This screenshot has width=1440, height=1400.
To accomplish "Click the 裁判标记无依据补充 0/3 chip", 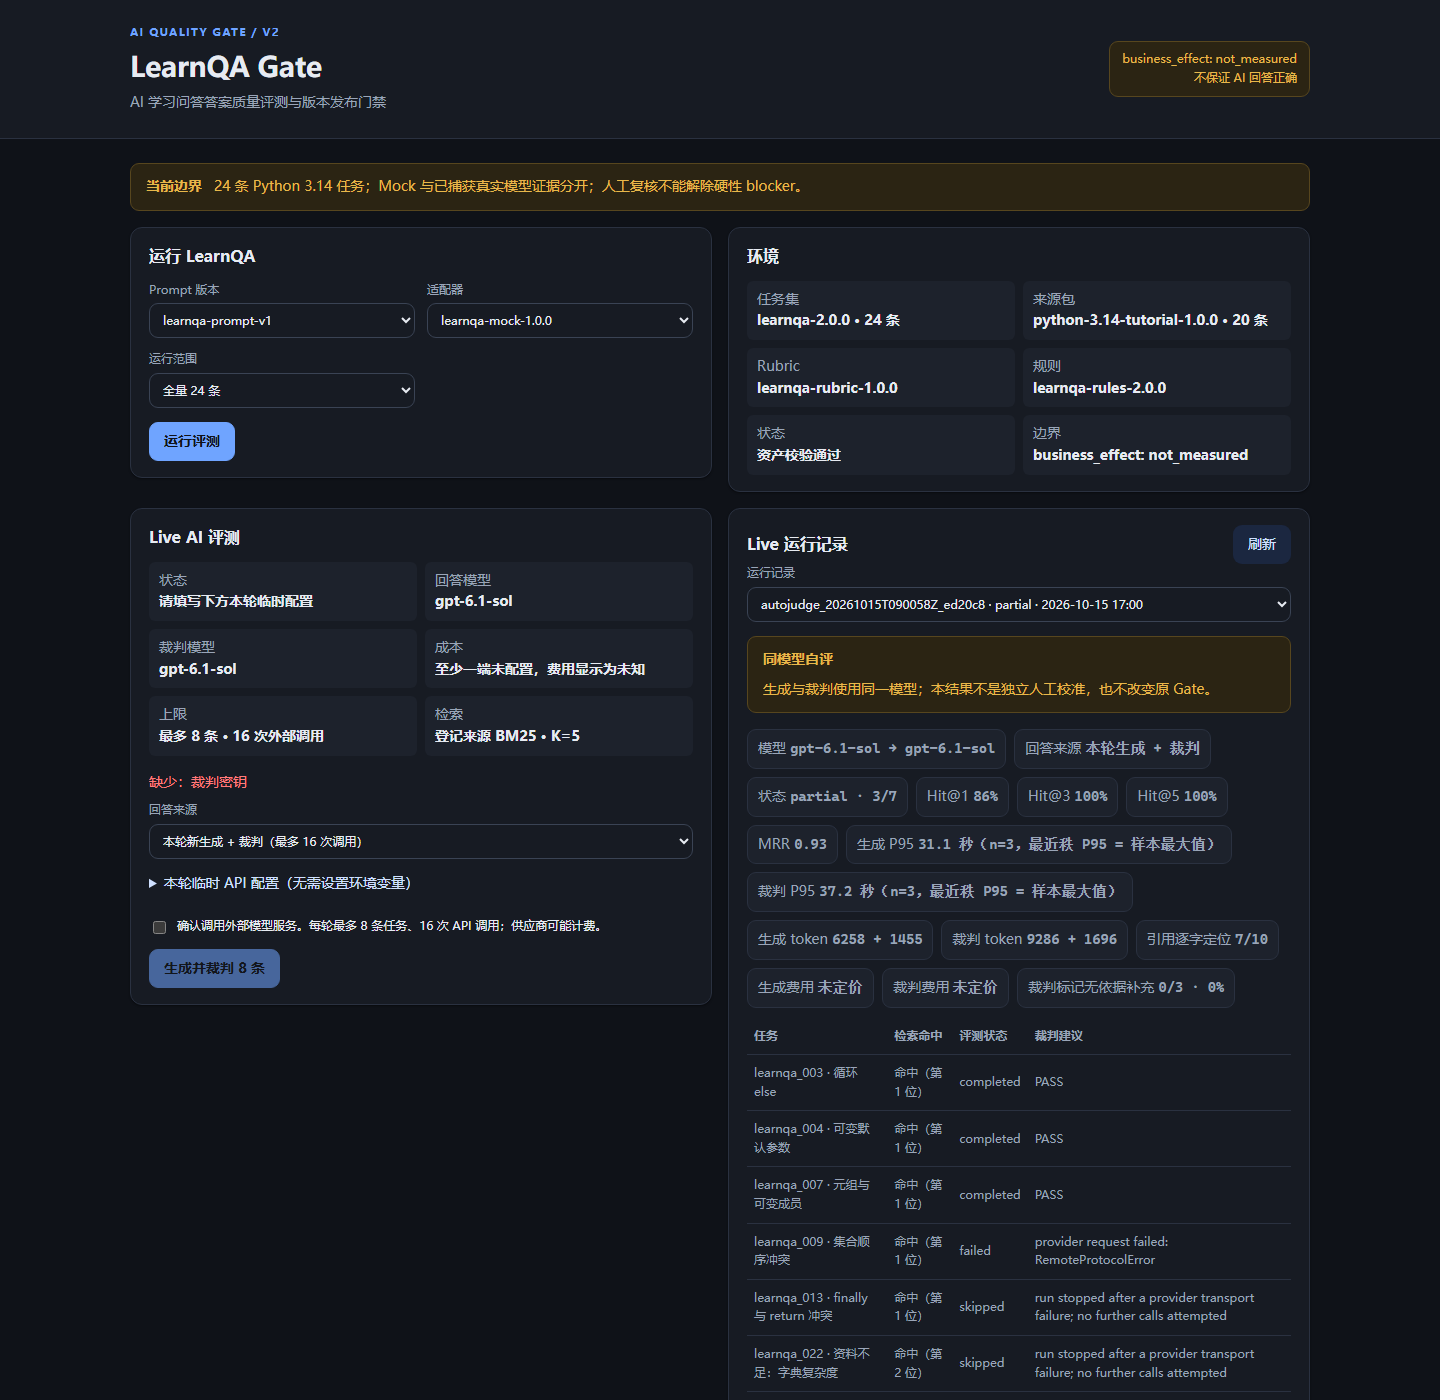I will 1126,988.
